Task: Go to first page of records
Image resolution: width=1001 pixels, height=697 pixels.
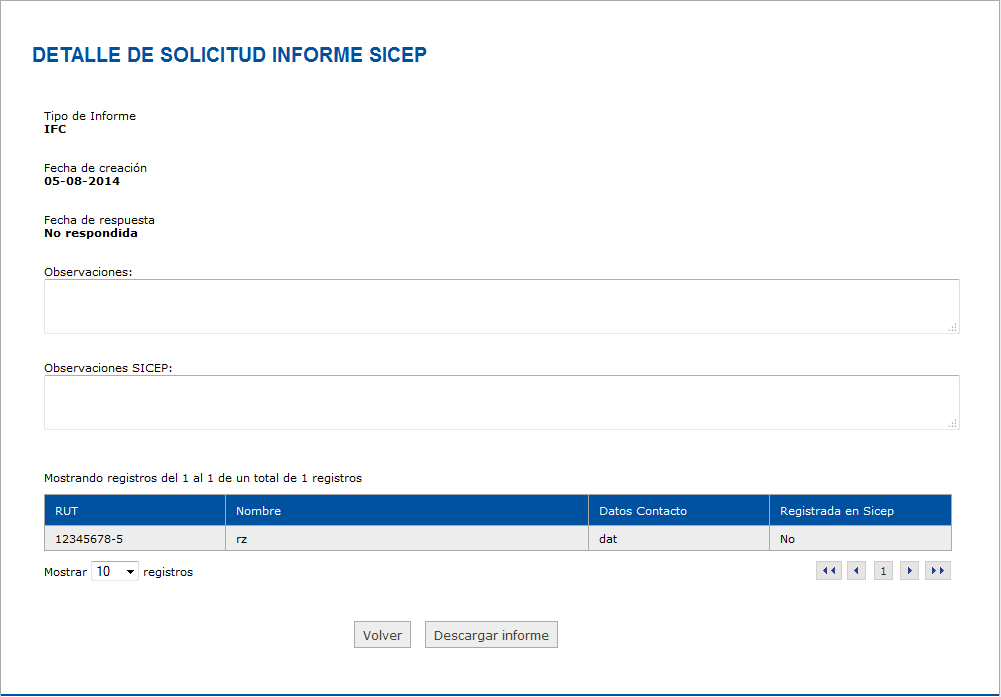Action: coord(829,571)
